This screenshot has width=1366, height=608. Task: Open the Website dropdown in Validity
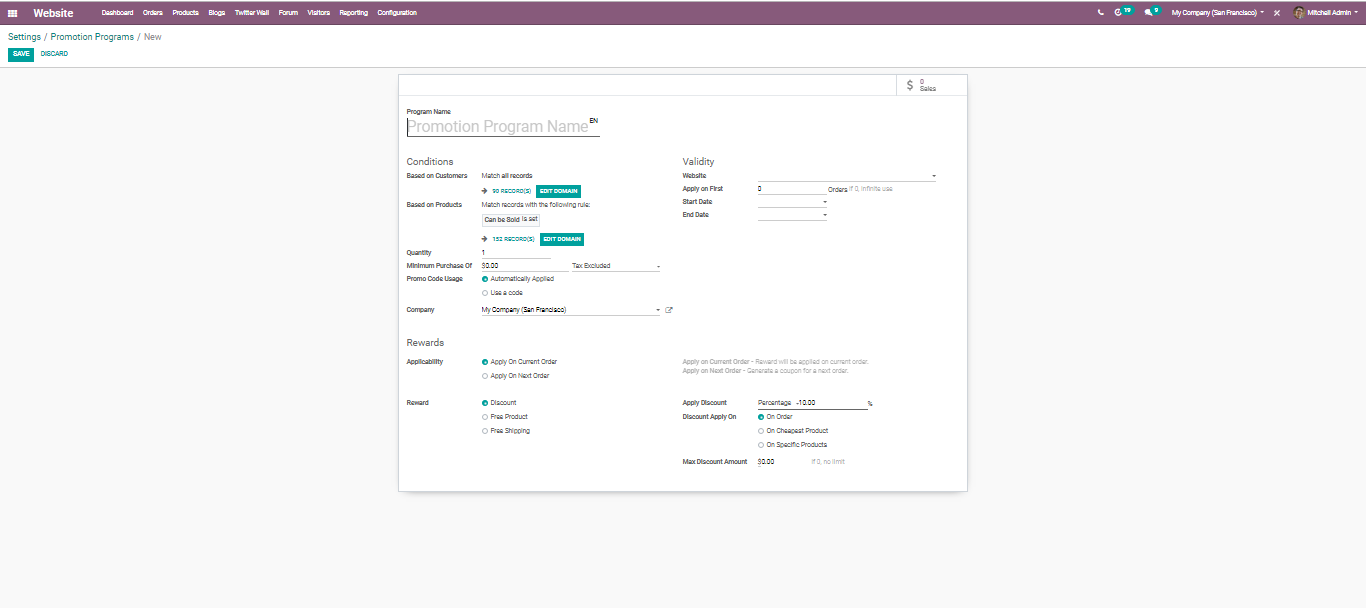(x=847, y=176)
